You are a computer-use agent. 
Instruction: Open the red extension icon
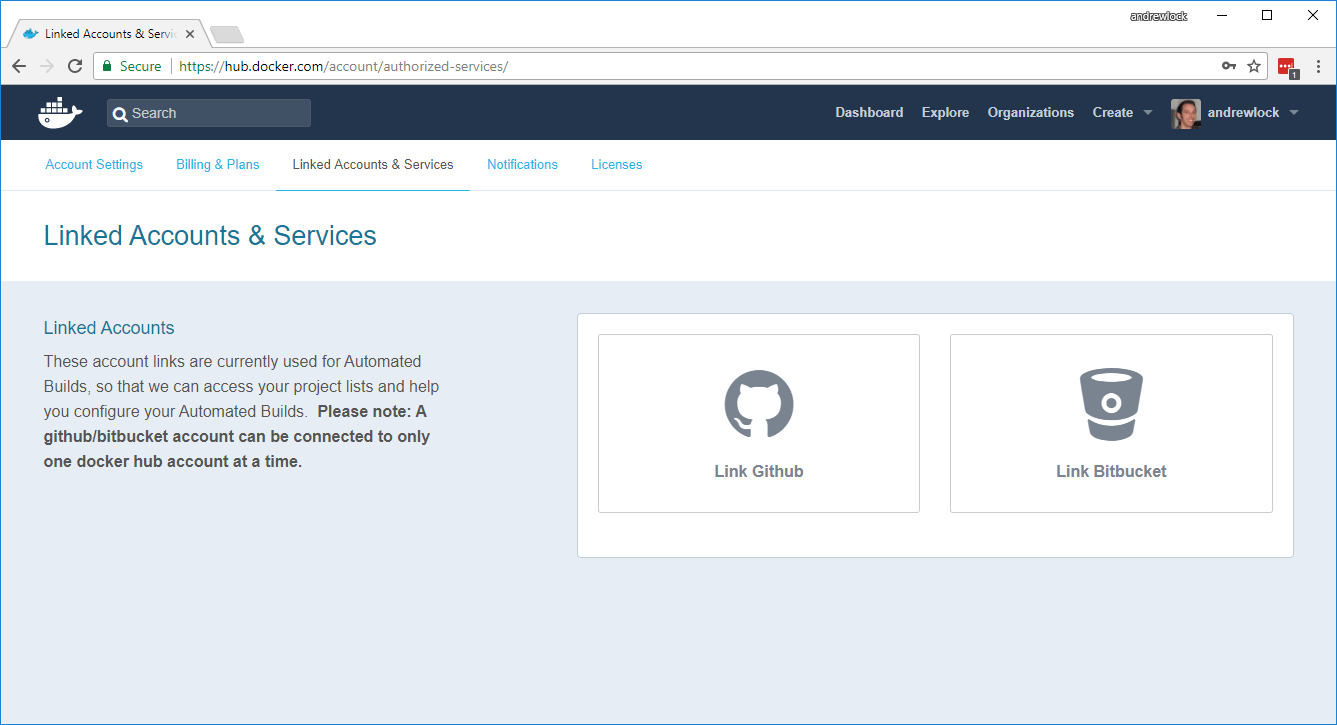(x=1287, y=67)
